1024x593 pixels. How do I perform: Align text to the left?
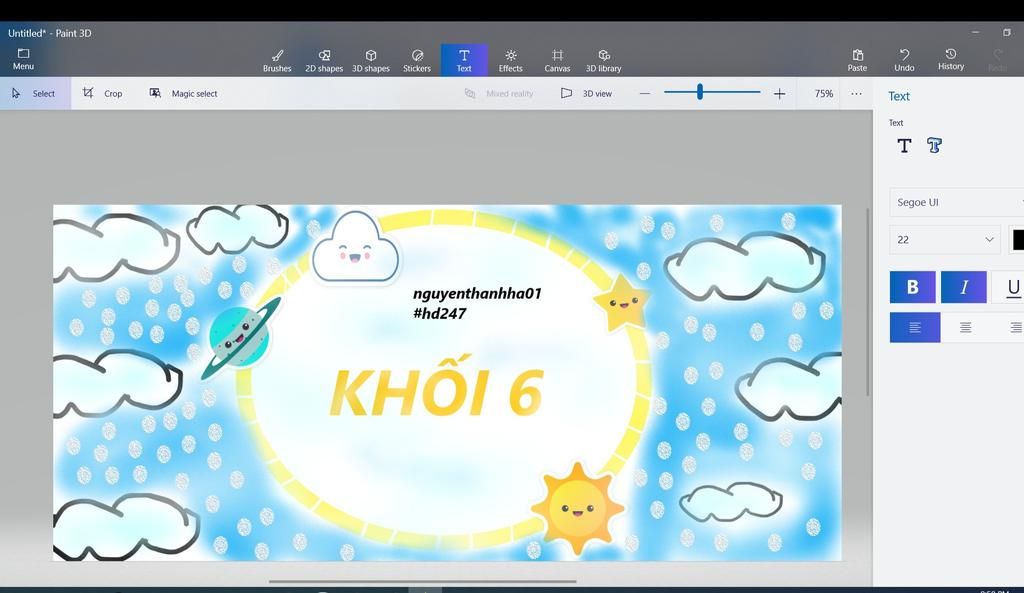pos(915,327)
